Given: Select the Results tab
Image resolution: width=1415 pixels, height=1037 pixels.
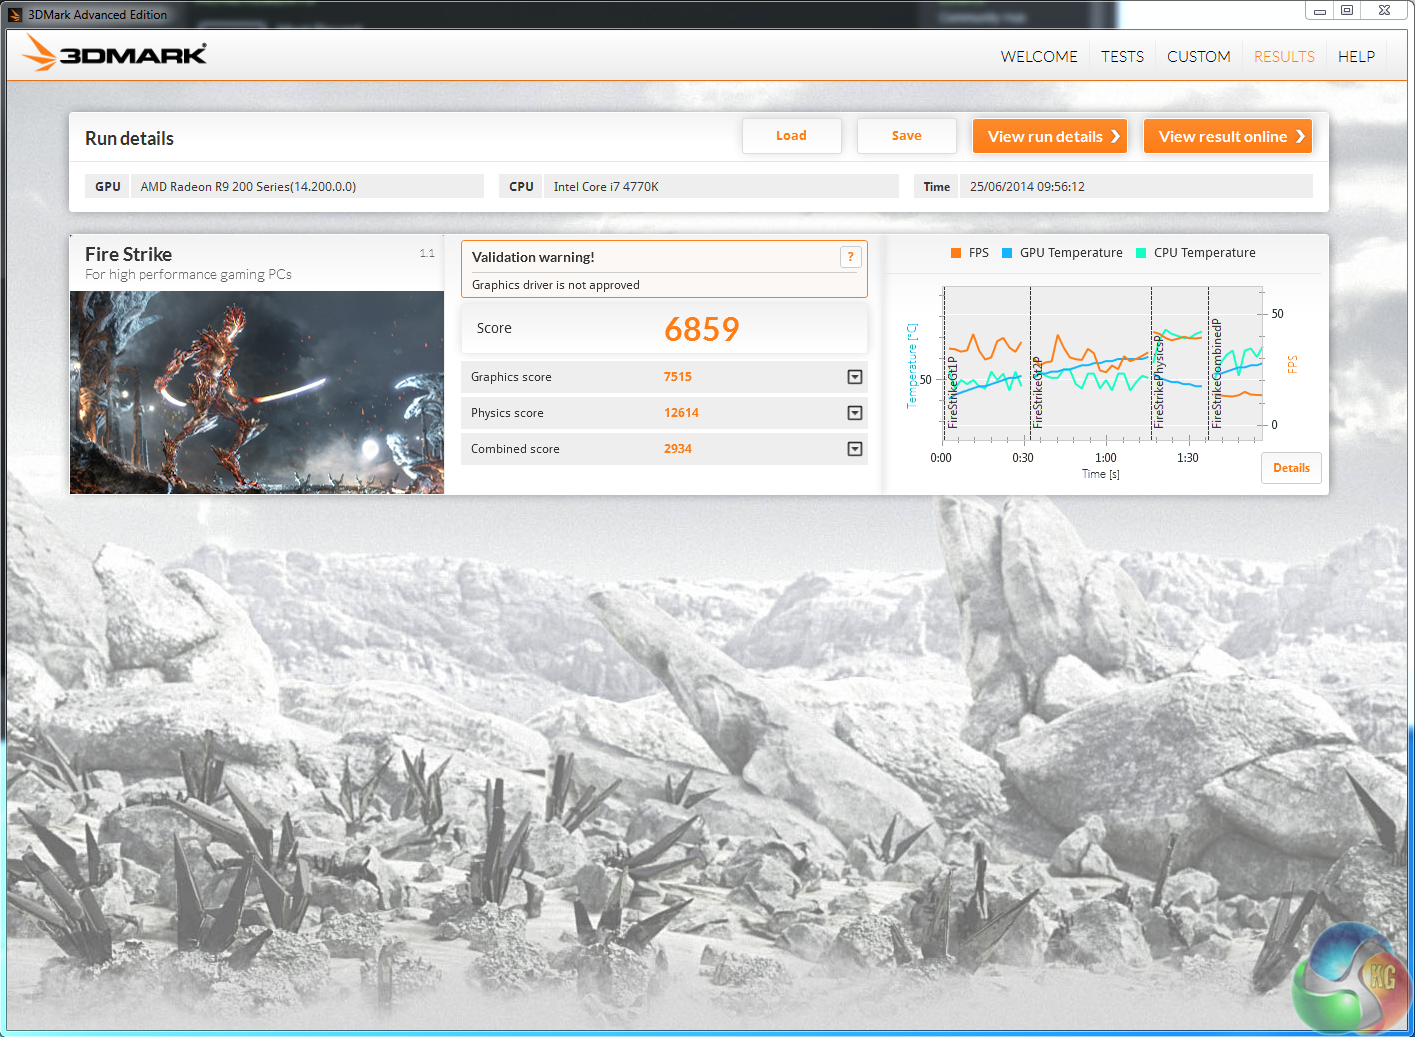Looking at the screenshot, I should coord(1284,57).
